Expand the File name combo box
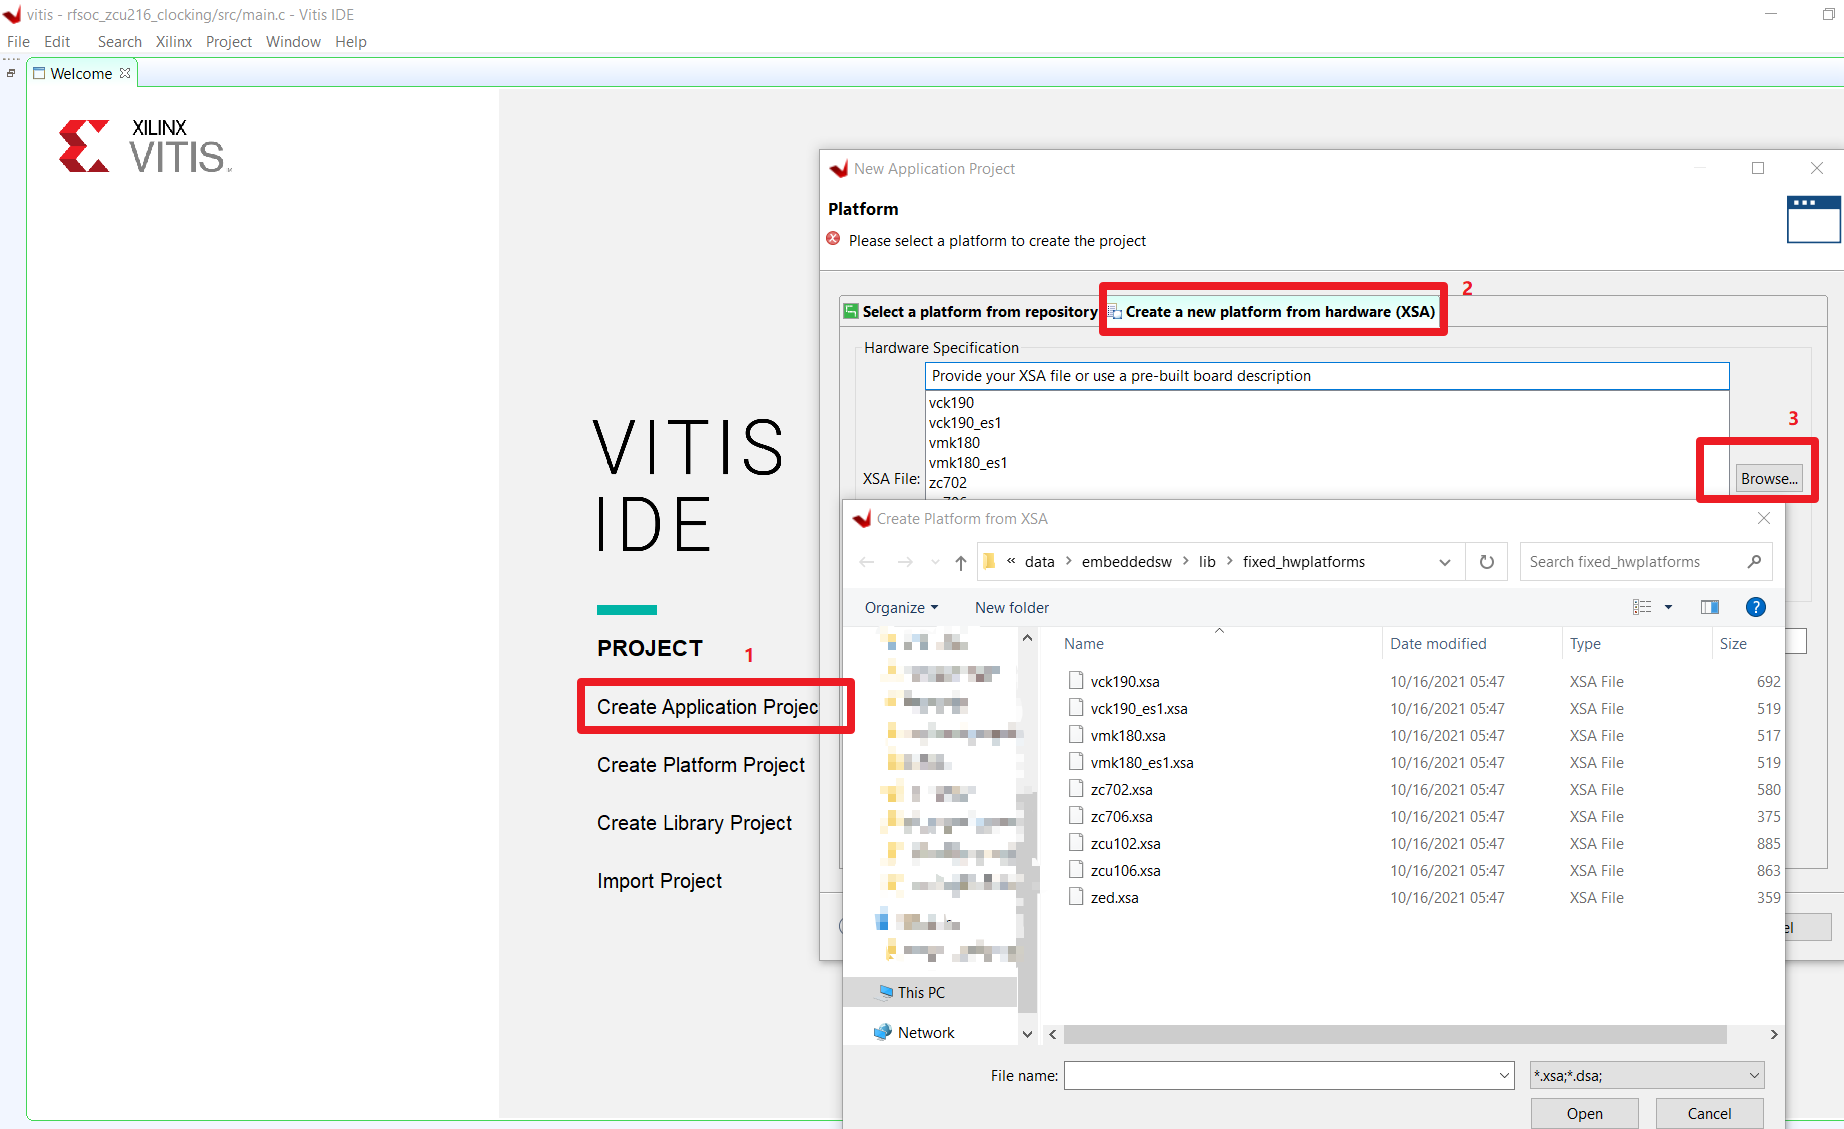This screenshot has height=1129, width=1844. tap(1504, 1076)
